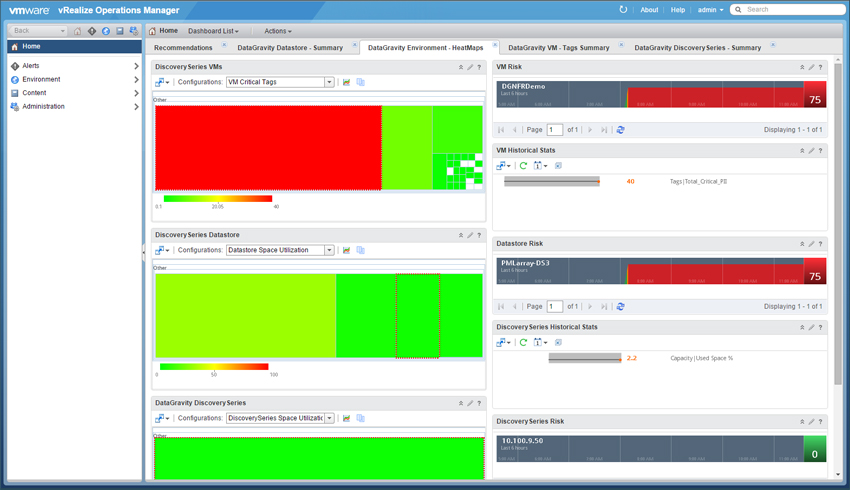The height and width of the screenshot is (490, 850).
Task: Click the Search field
Action: [x=789, y=10]
